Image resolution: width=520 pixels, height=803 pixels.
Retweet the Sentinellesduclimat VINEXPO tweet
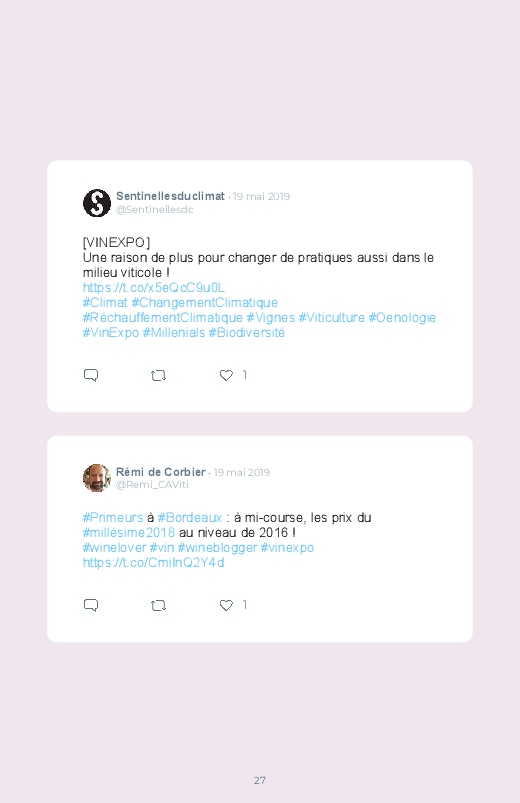point(158,376)
